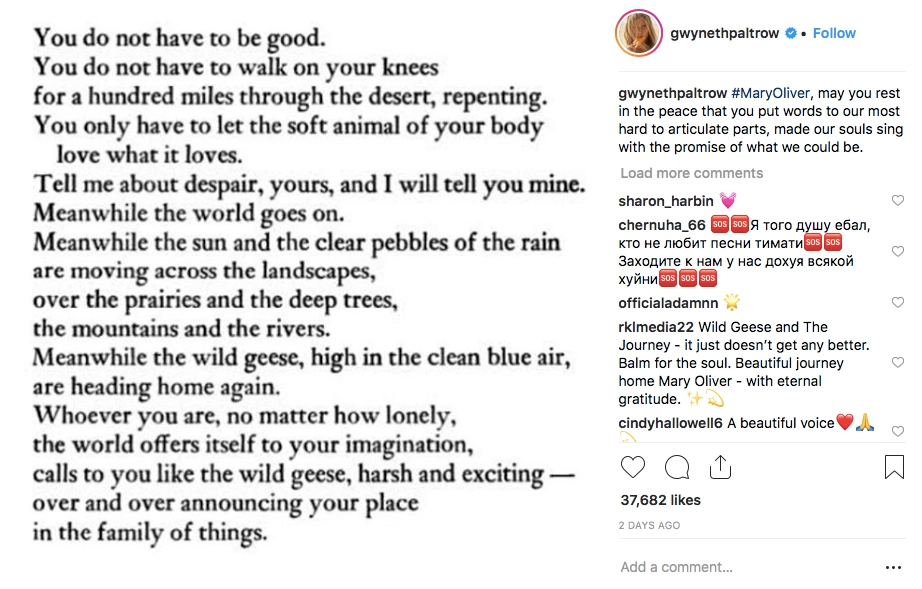922x589 pixels.
Task: Click gwynethpaltrow's profile avatar
Action: pyautogui.click(x=642, y=33)
